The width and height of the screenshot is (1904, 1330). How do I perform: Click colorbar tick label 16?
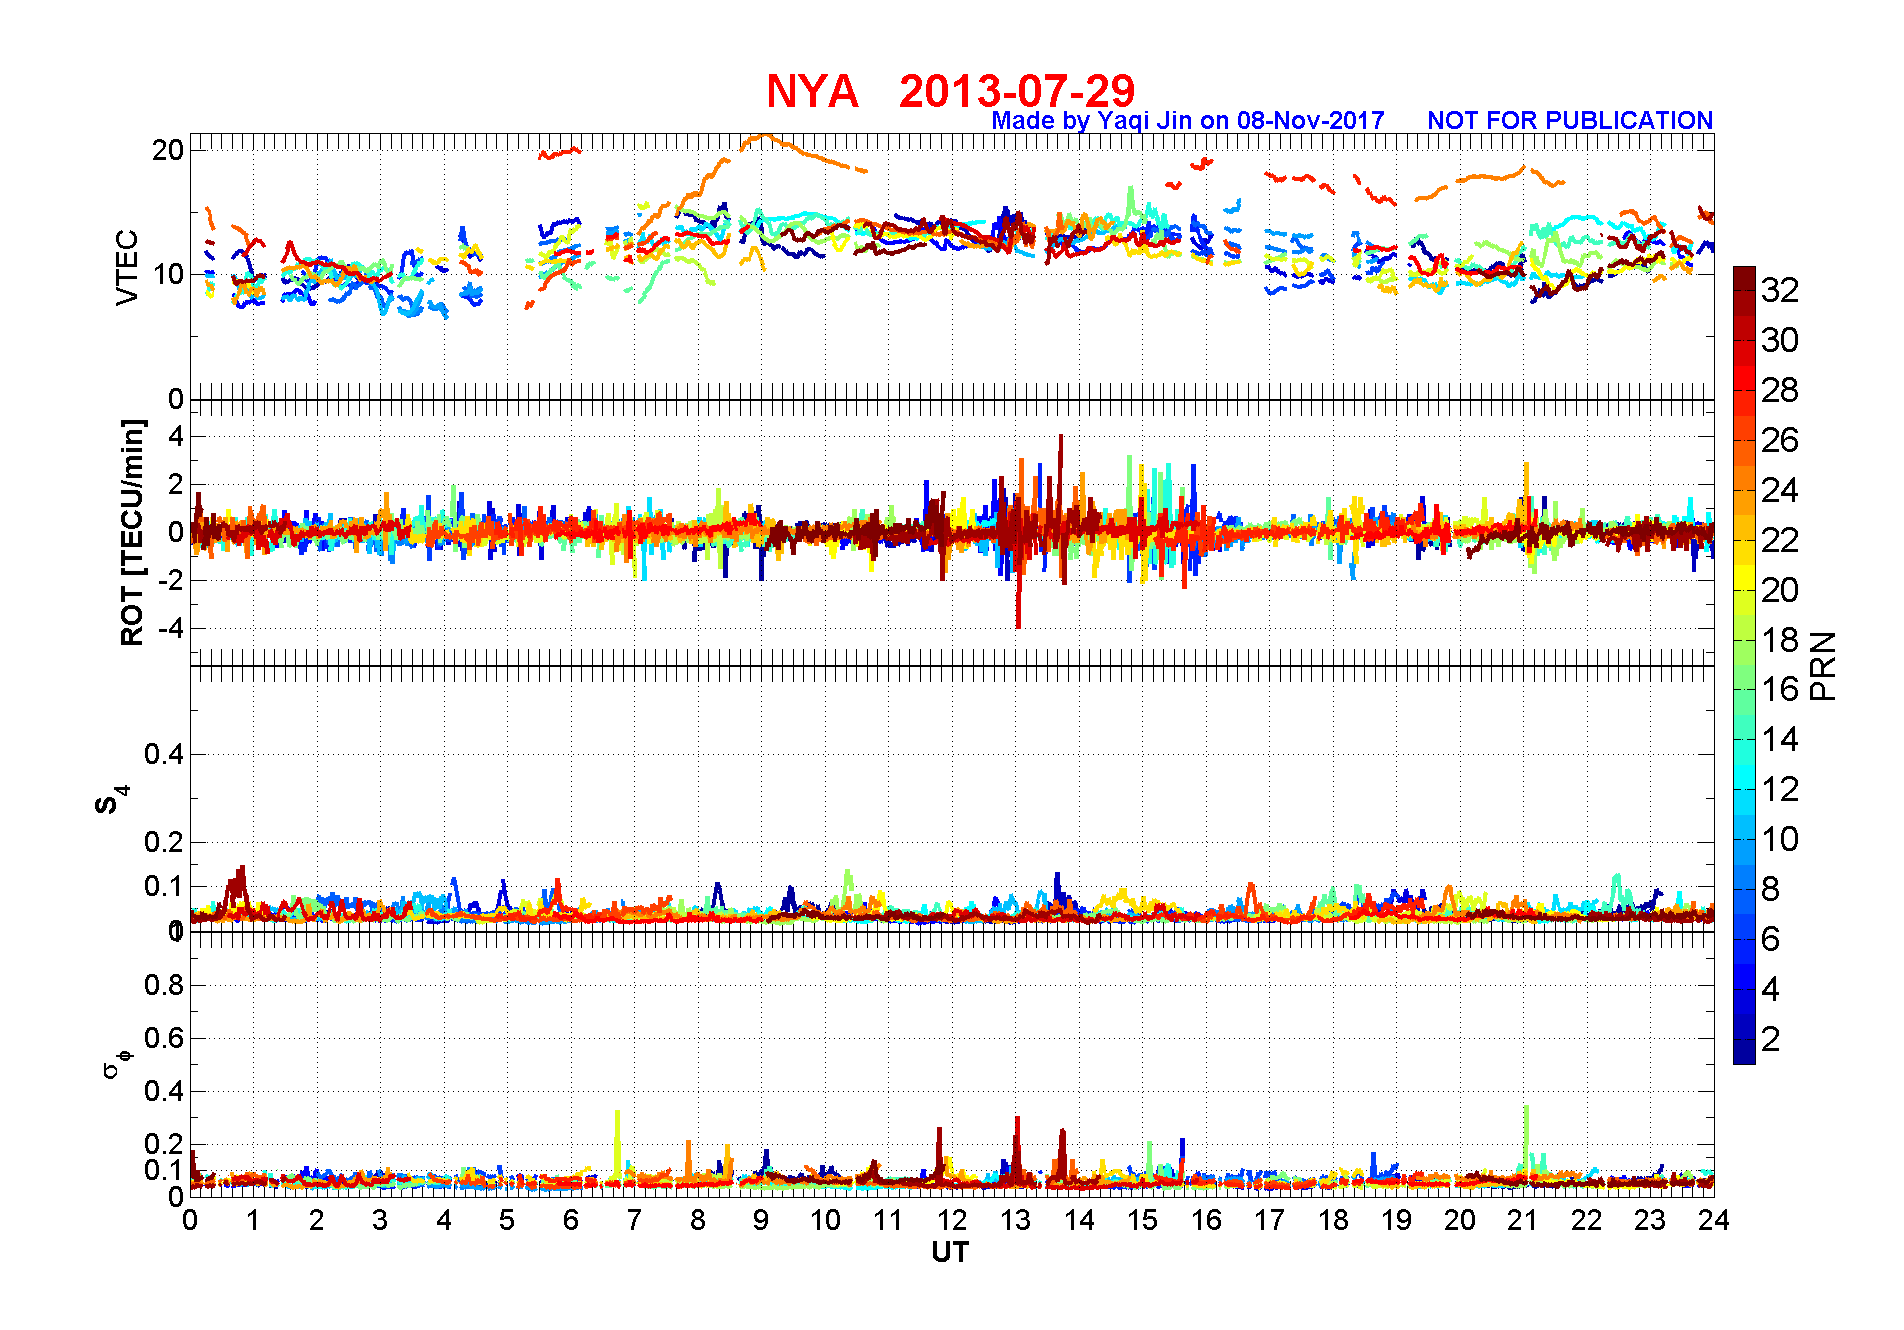[1780, 689]
